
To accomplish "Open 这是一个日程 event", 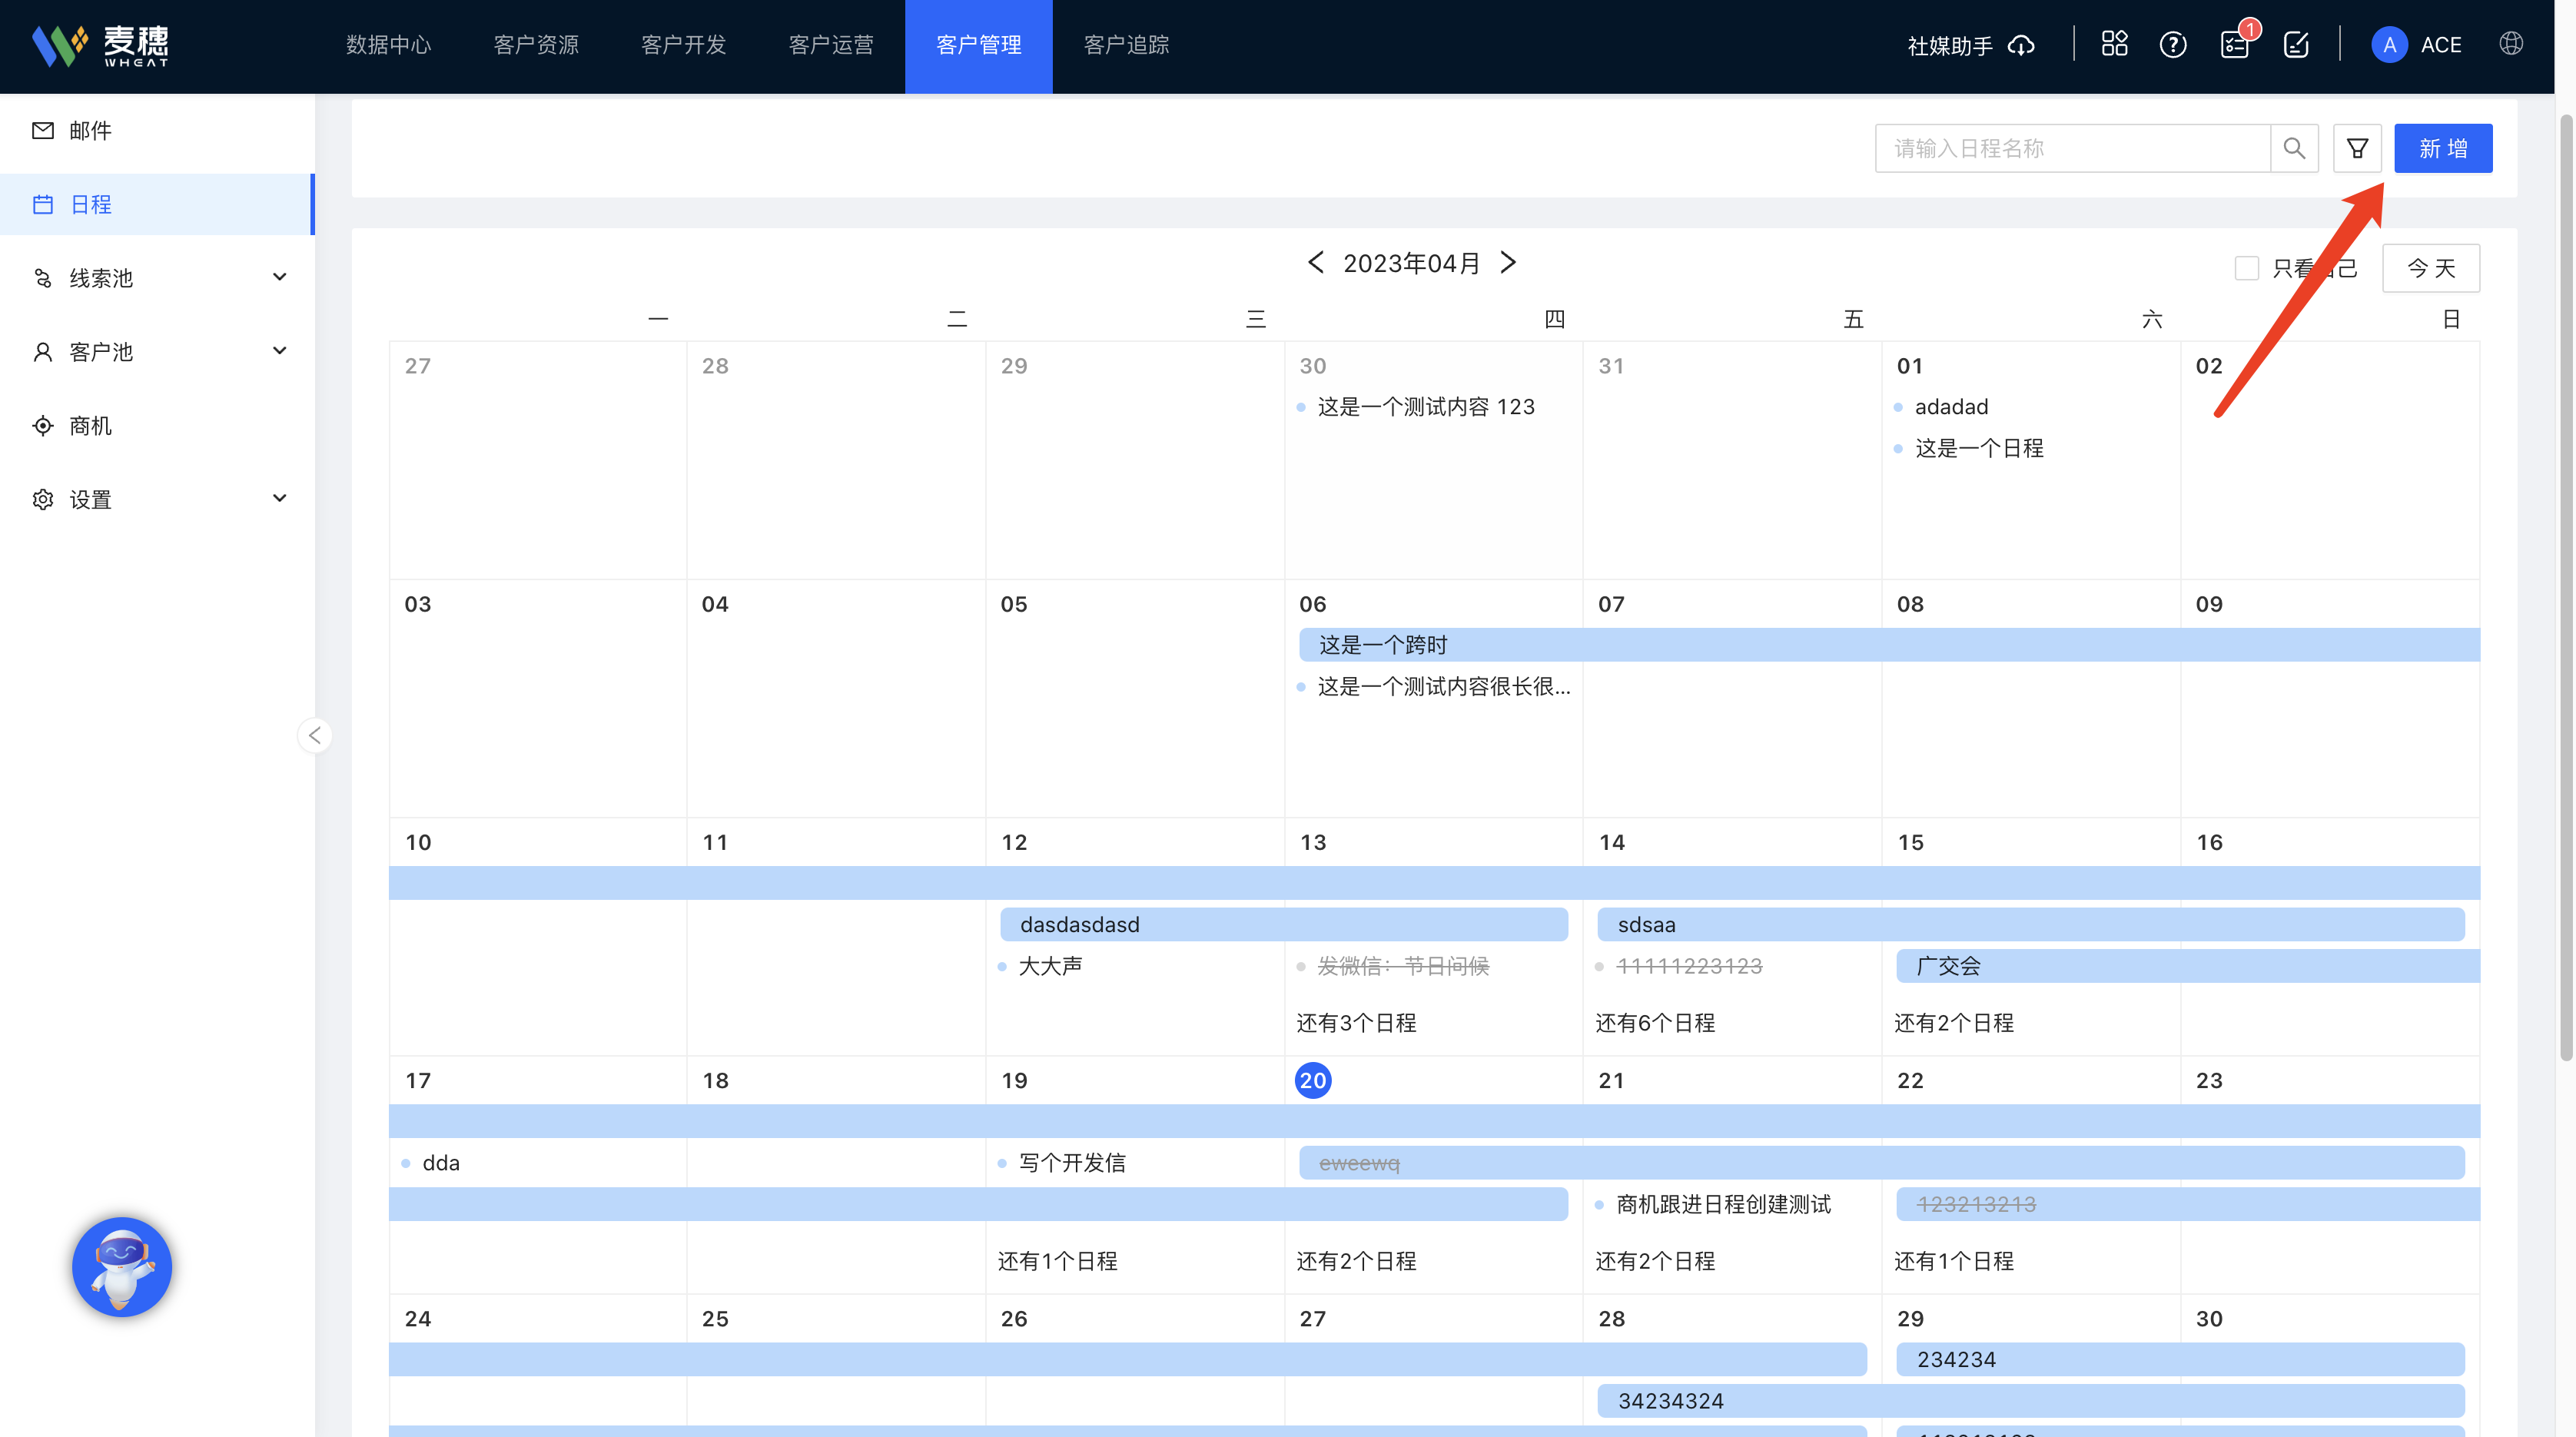I will [x=1978, y=447].
